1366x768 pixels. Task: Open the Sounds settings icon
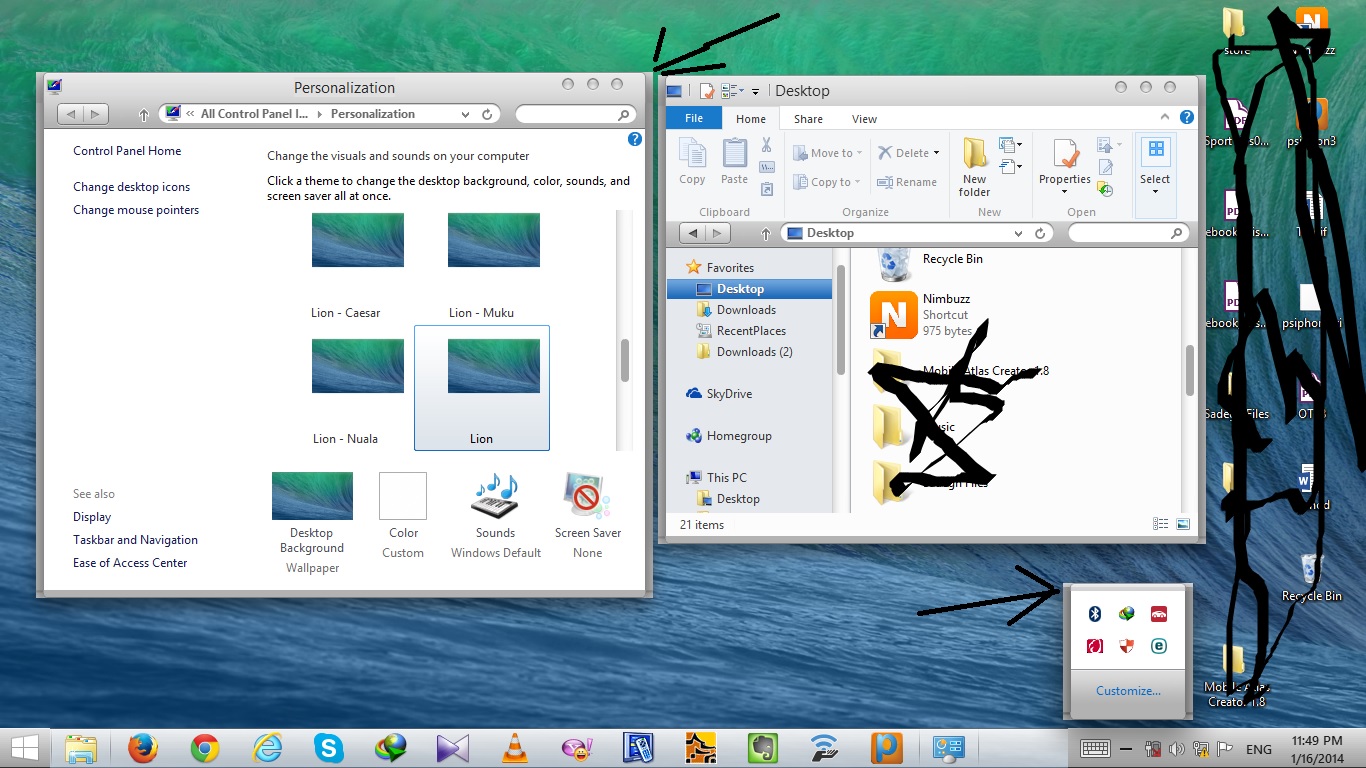coord(495,497)
